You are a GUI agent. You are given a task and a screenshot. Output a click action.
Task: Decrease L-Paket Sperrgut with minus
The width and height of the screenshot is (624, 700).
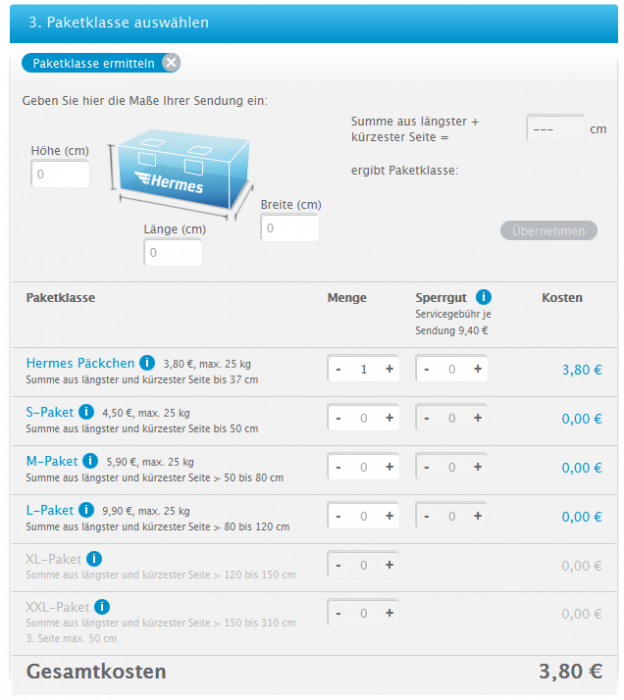point(427,517)
